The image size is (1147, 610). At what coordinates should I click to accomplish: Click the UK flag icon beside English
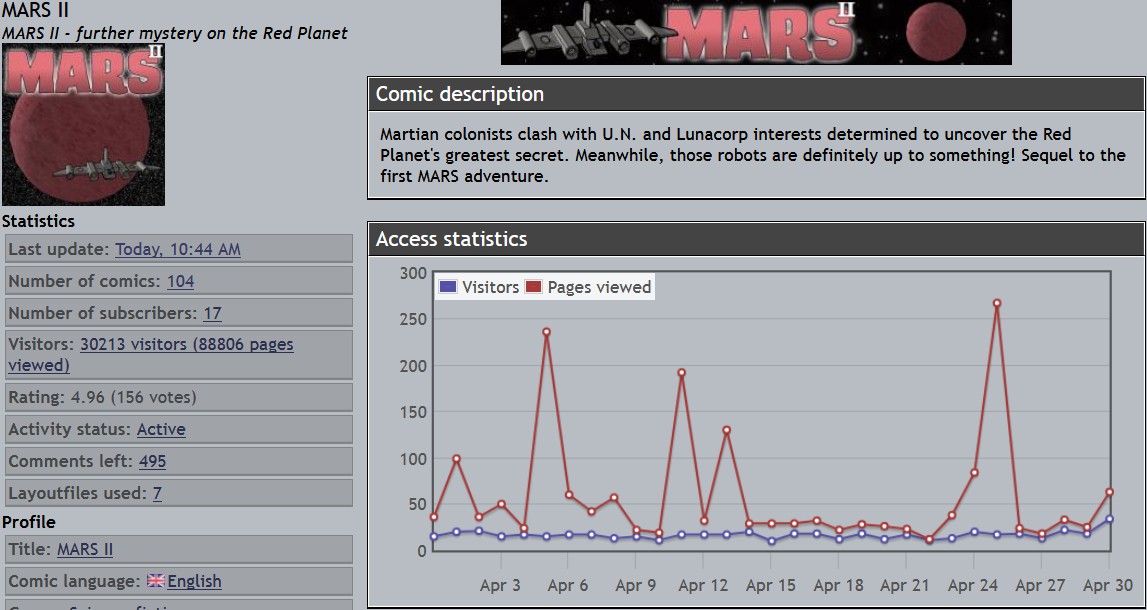[x=155, y=581]
